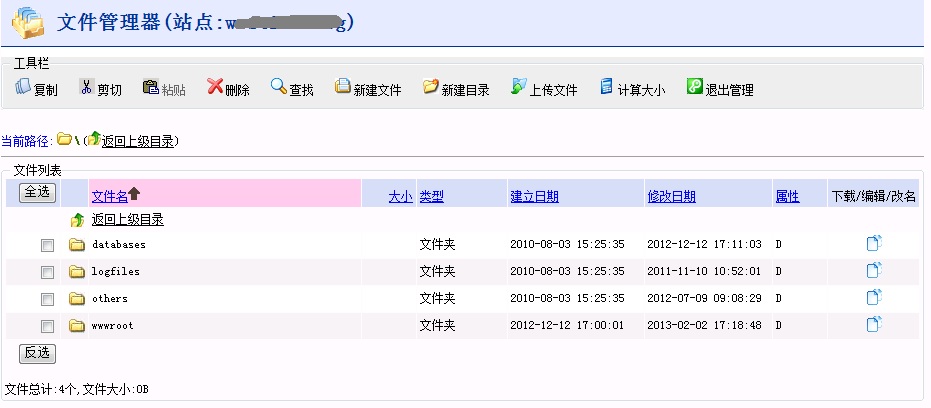Image resolution: width=931 pixels, height=408 pixels.
Task: Select the logfiles folder checkbox
Action: tap(47, 272)
